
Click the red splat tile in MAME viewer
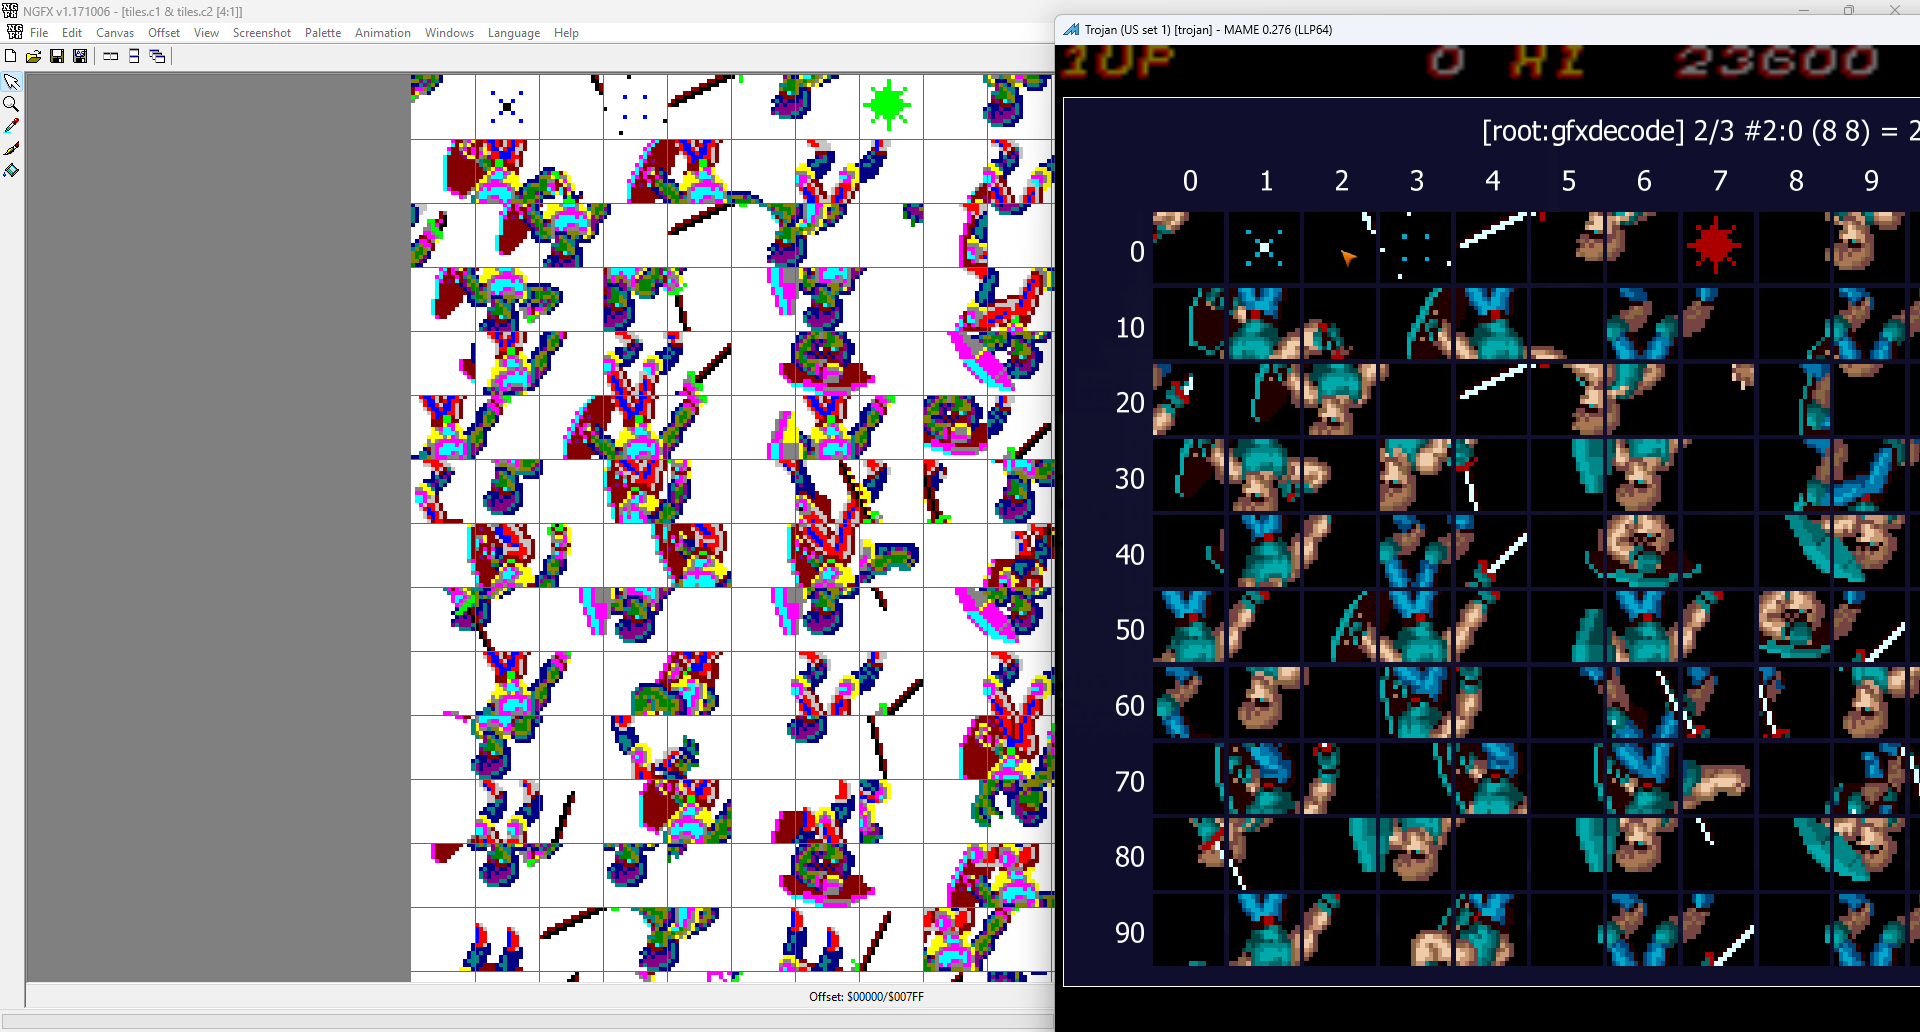point(1714,246)
